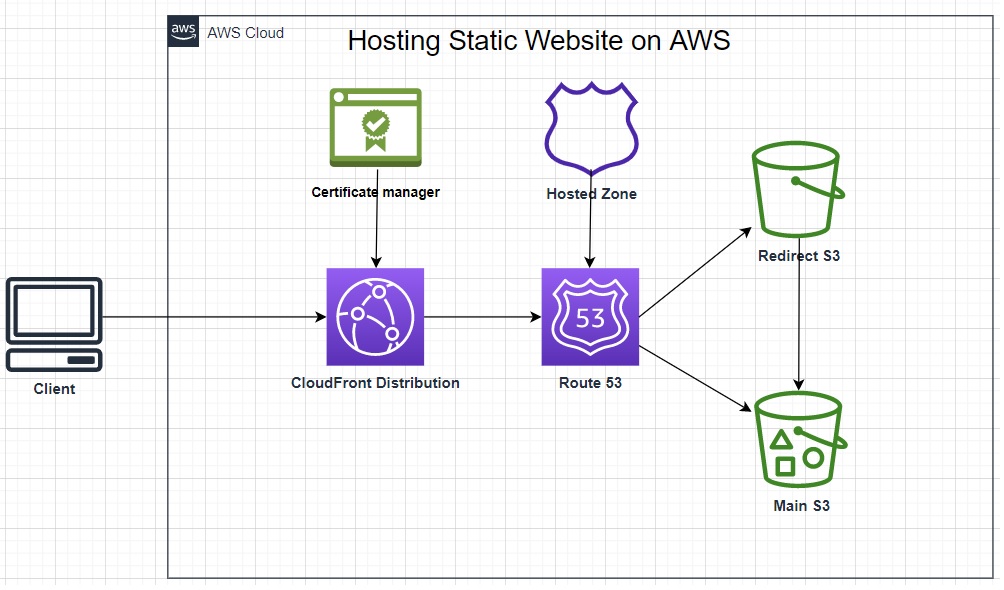Select the 'Redirect S3' text label

[799, 256]
